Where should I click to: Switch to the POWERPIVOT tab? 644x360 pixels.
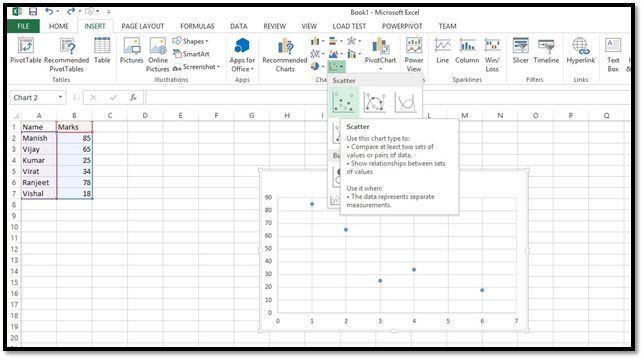pyautogui.click(x=402, y=26)
